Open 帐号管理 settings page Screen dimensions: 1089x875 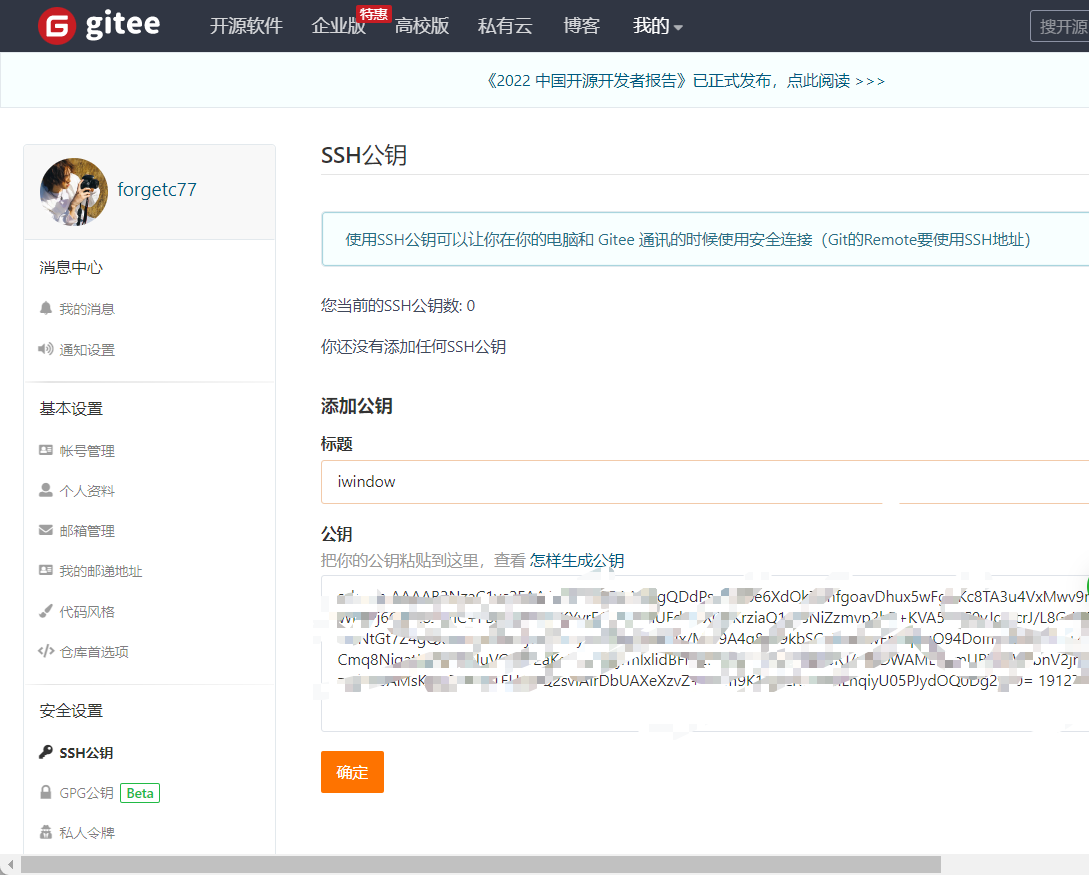point(87,451)
